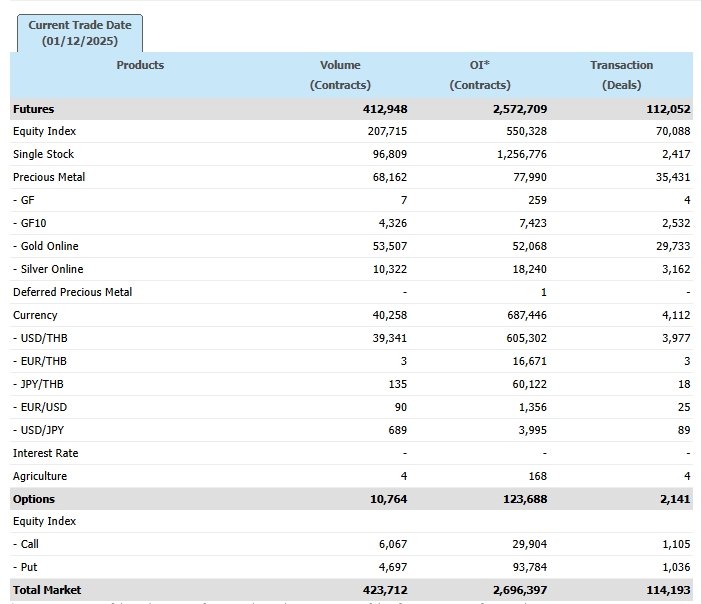Click the Call options row label
Viewport: 701px width, 604px height.
point(26,544)
